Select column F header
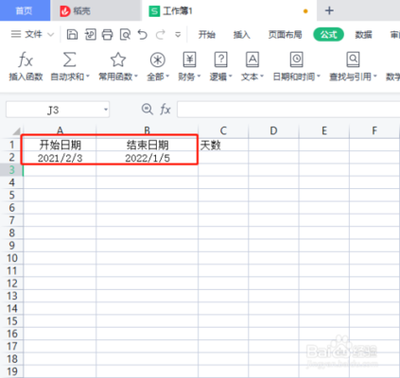This screenshot has width=400, height=378. point(374,130)
